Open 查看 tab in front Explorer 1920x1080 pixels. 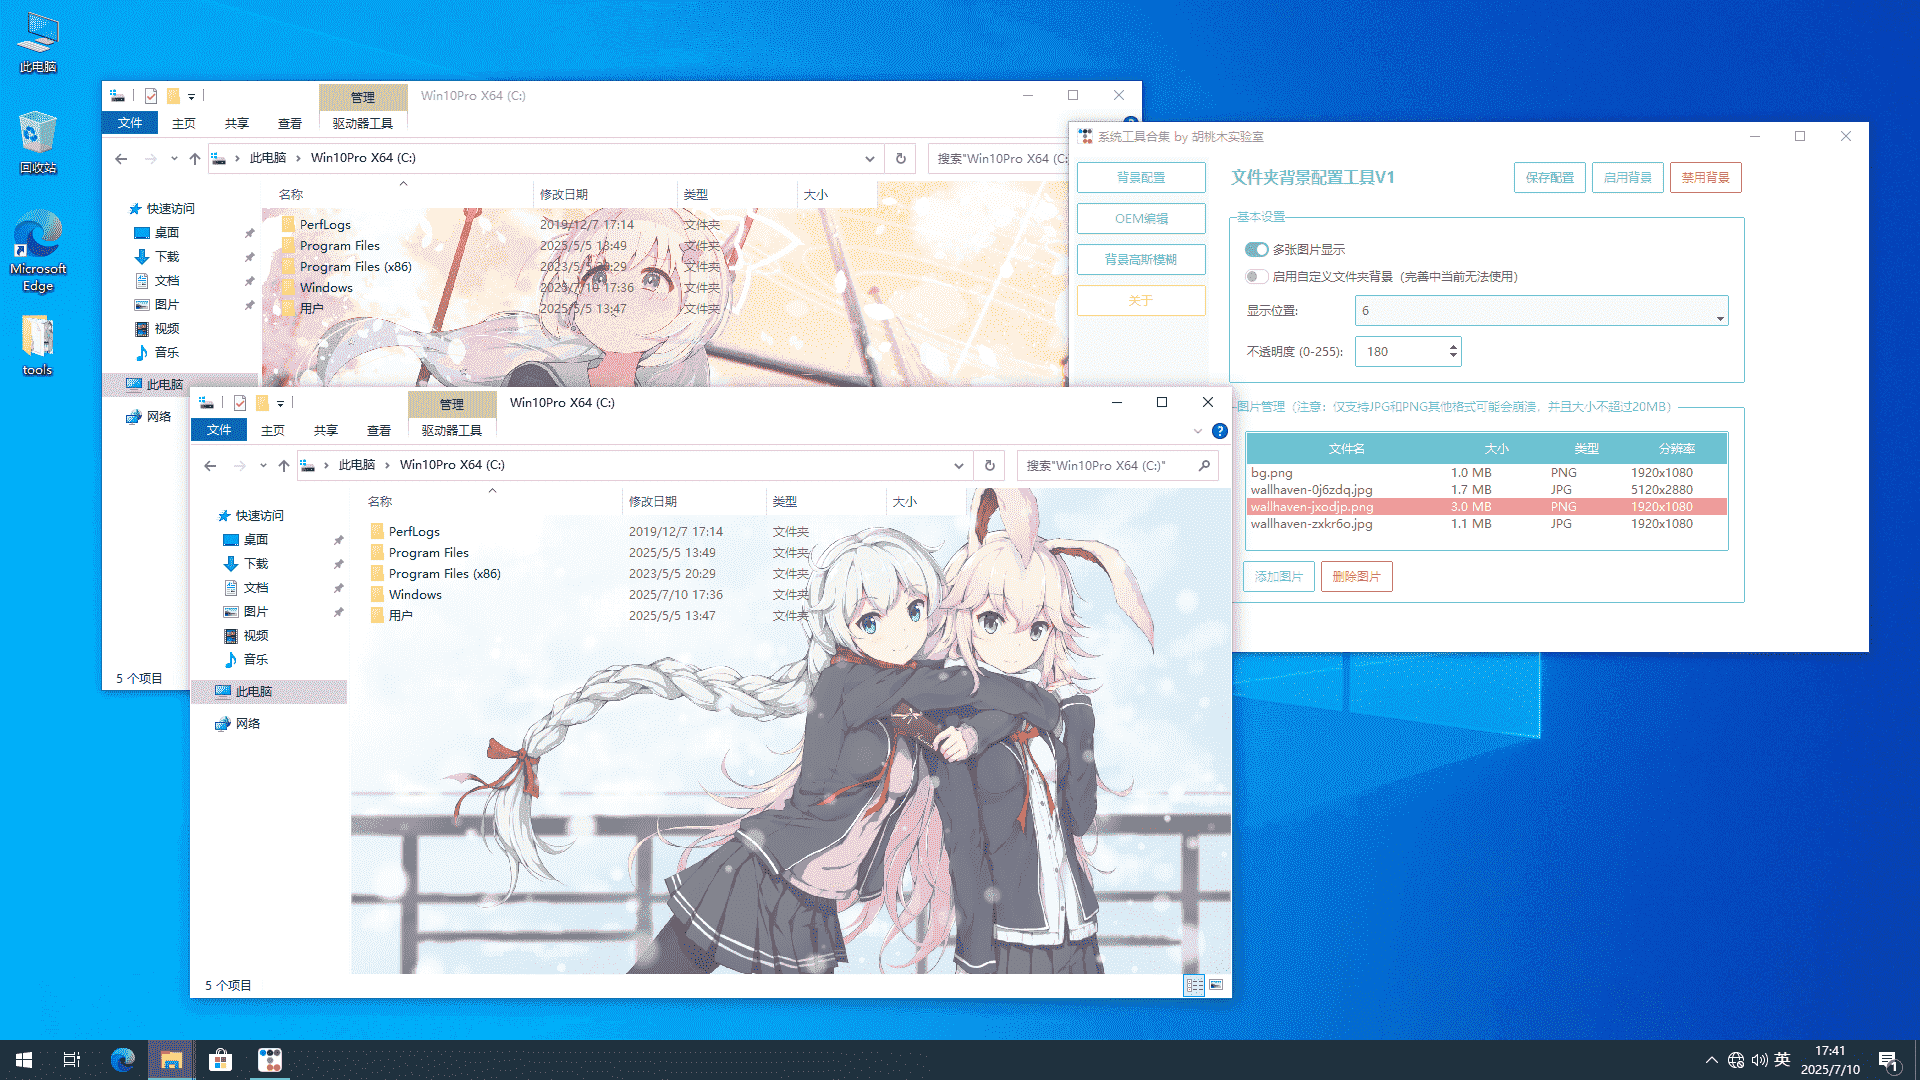(379, 430)
